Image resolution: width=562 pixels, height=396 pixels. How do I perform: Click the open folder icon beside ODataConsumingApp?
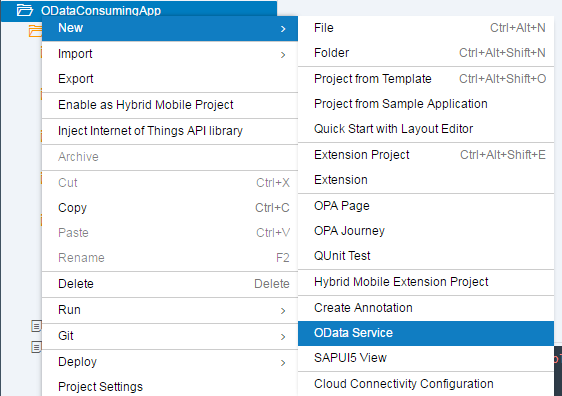(25, 10)
